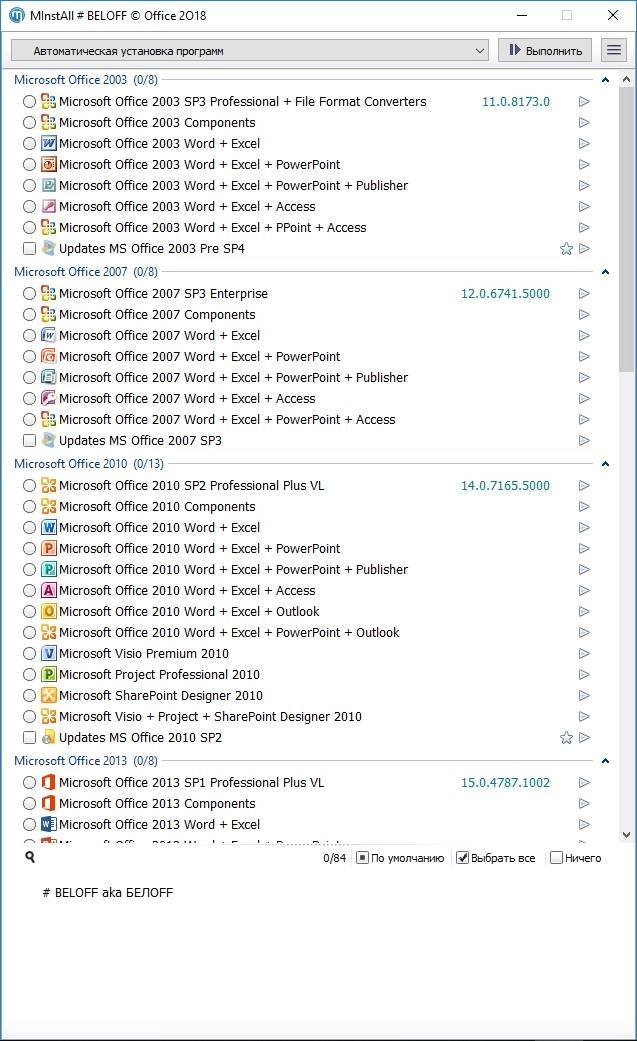The width and height of the screenshot is (637, 1041).
Task: Click the scrollbar down arrow
Action: [626, 835]
